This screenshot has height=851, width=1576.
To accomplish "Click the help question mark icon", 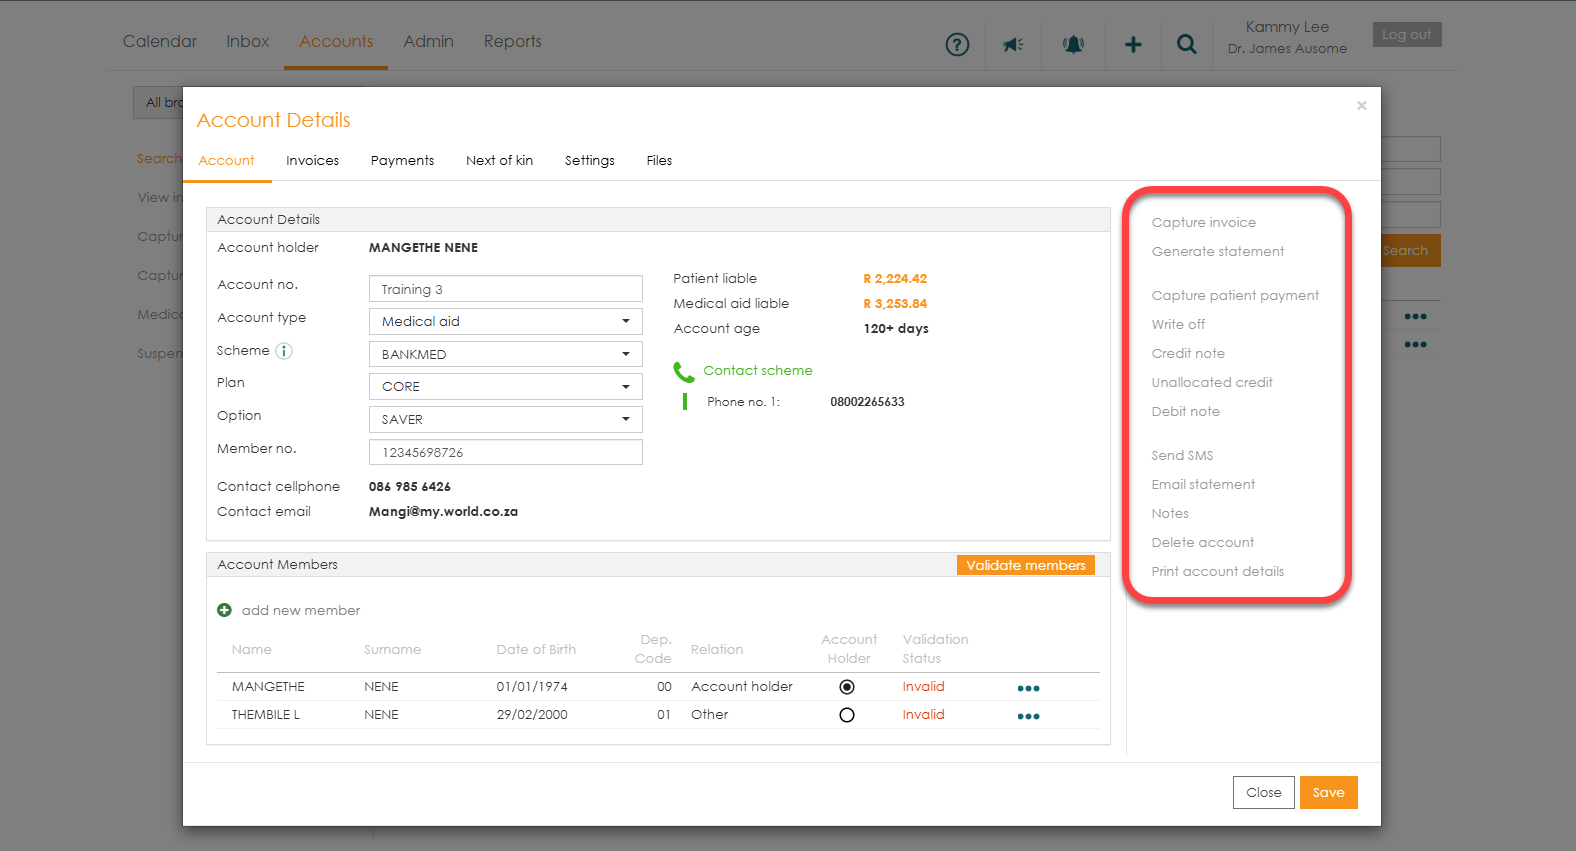I will click(x=957, y=44).
